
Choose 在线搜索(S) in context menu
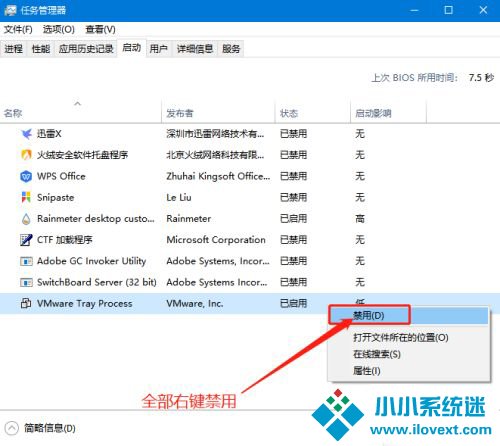pos(409,354)
